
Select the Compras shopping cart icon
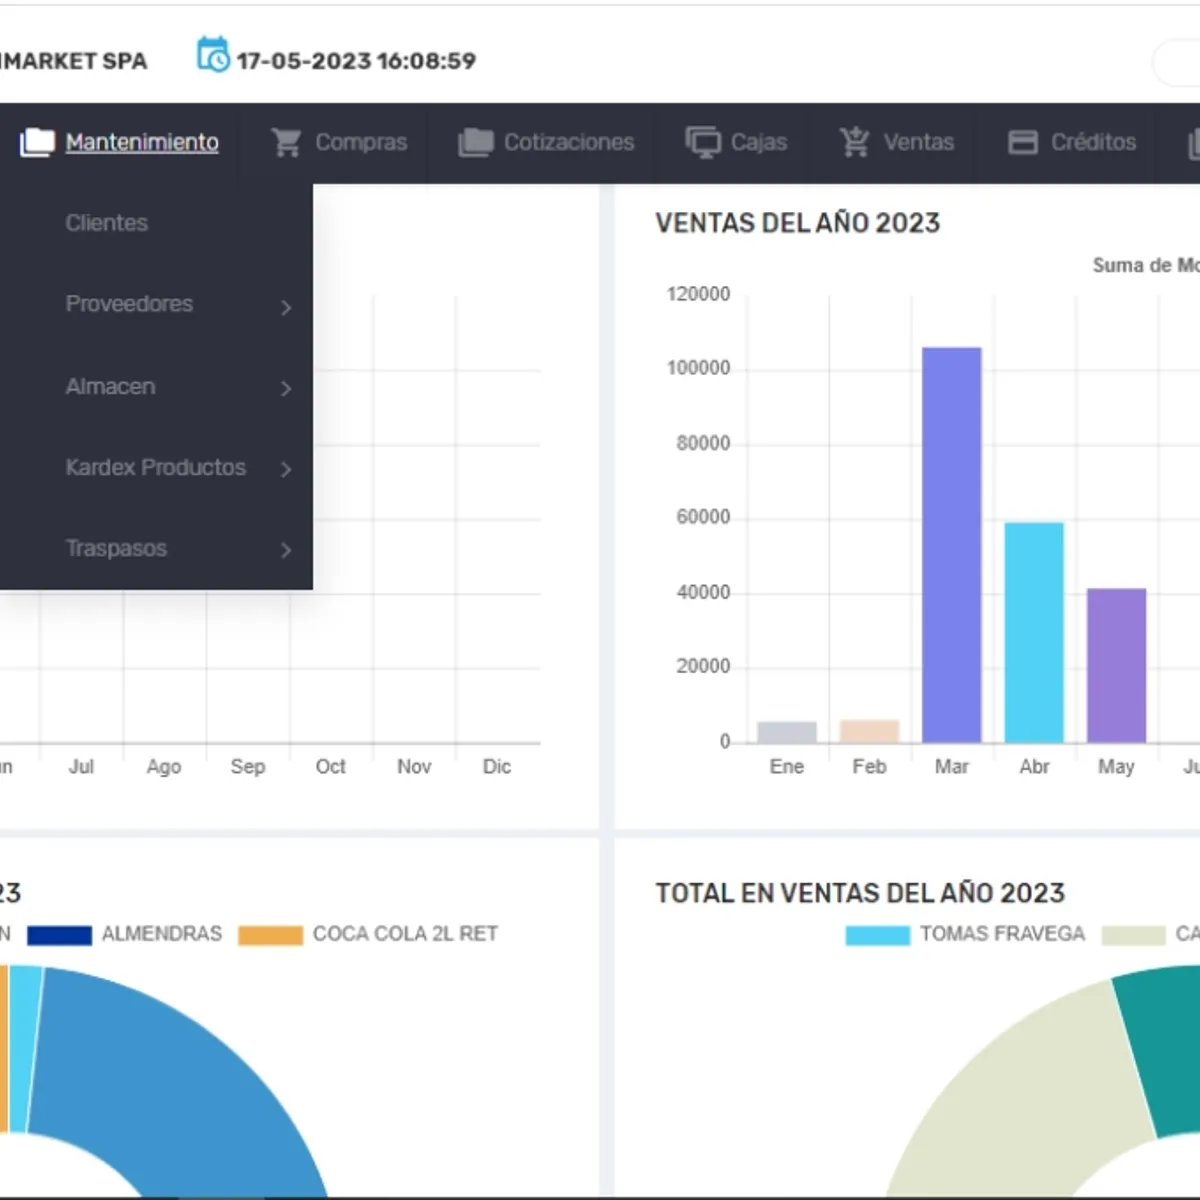[x=286, y=142]
